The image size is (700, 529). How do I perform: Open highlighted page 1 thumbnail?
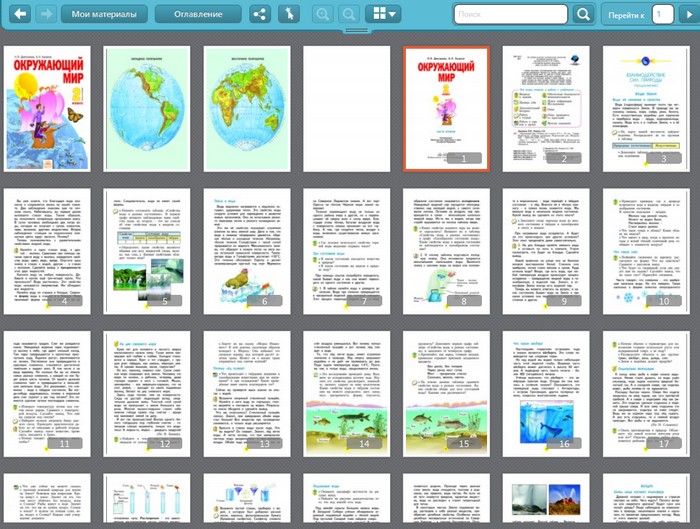[446, 108]
